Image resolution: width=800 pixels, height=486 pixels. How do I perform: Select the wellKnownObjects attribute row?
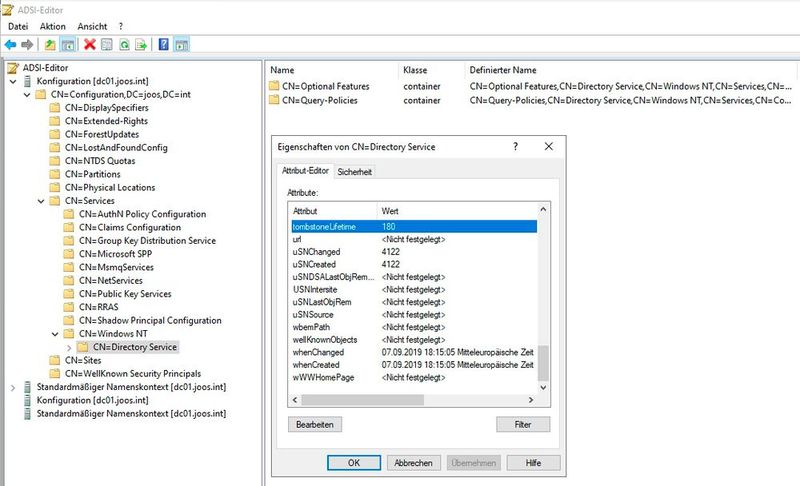414,340
